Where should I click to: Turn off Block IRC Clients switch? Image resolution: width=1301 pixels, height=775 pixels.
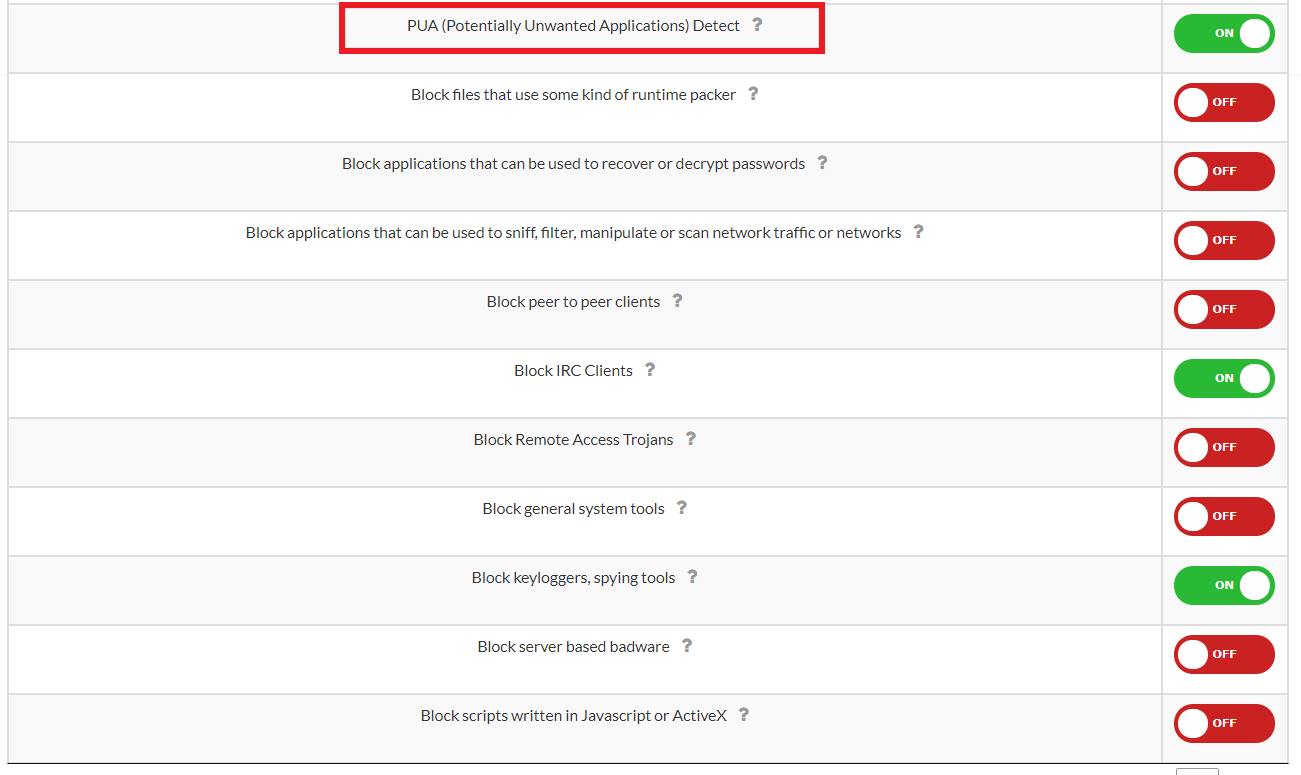tap(1224, 378)
